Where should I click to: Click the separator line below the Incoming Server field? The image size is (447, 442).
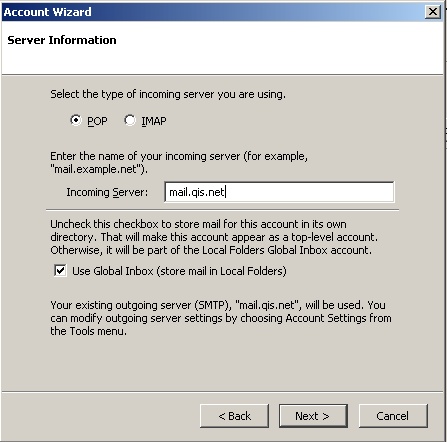point(222,210)
